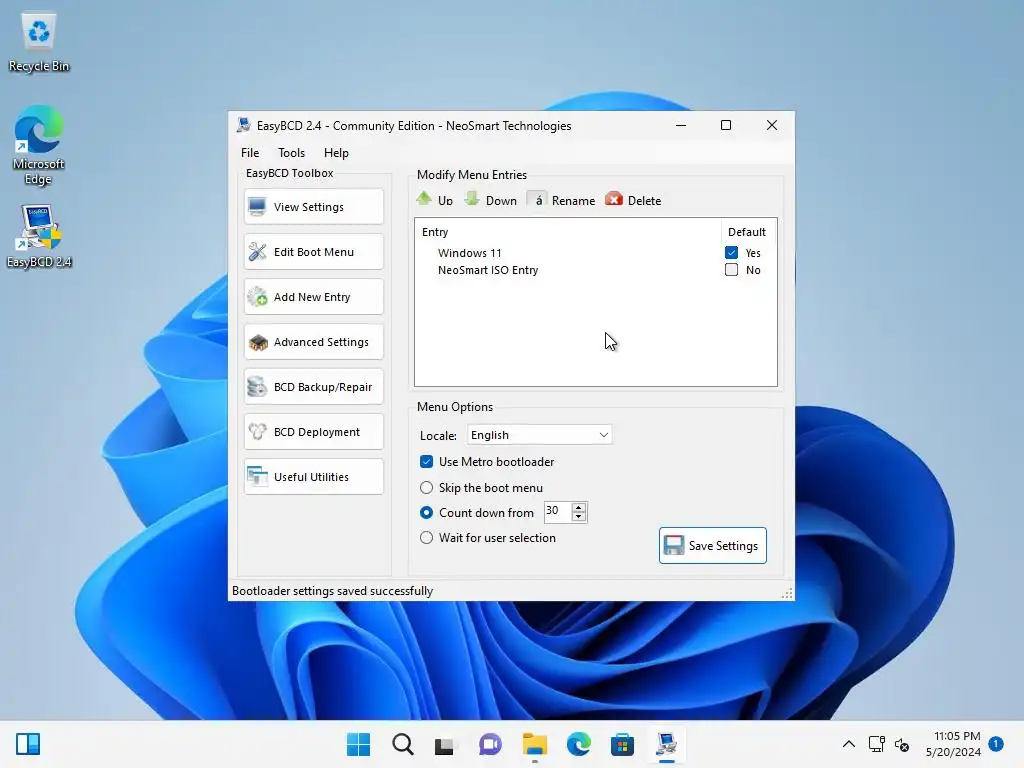
Task: Maximize the EasyBCD window
Action: (x=726, y=125)
